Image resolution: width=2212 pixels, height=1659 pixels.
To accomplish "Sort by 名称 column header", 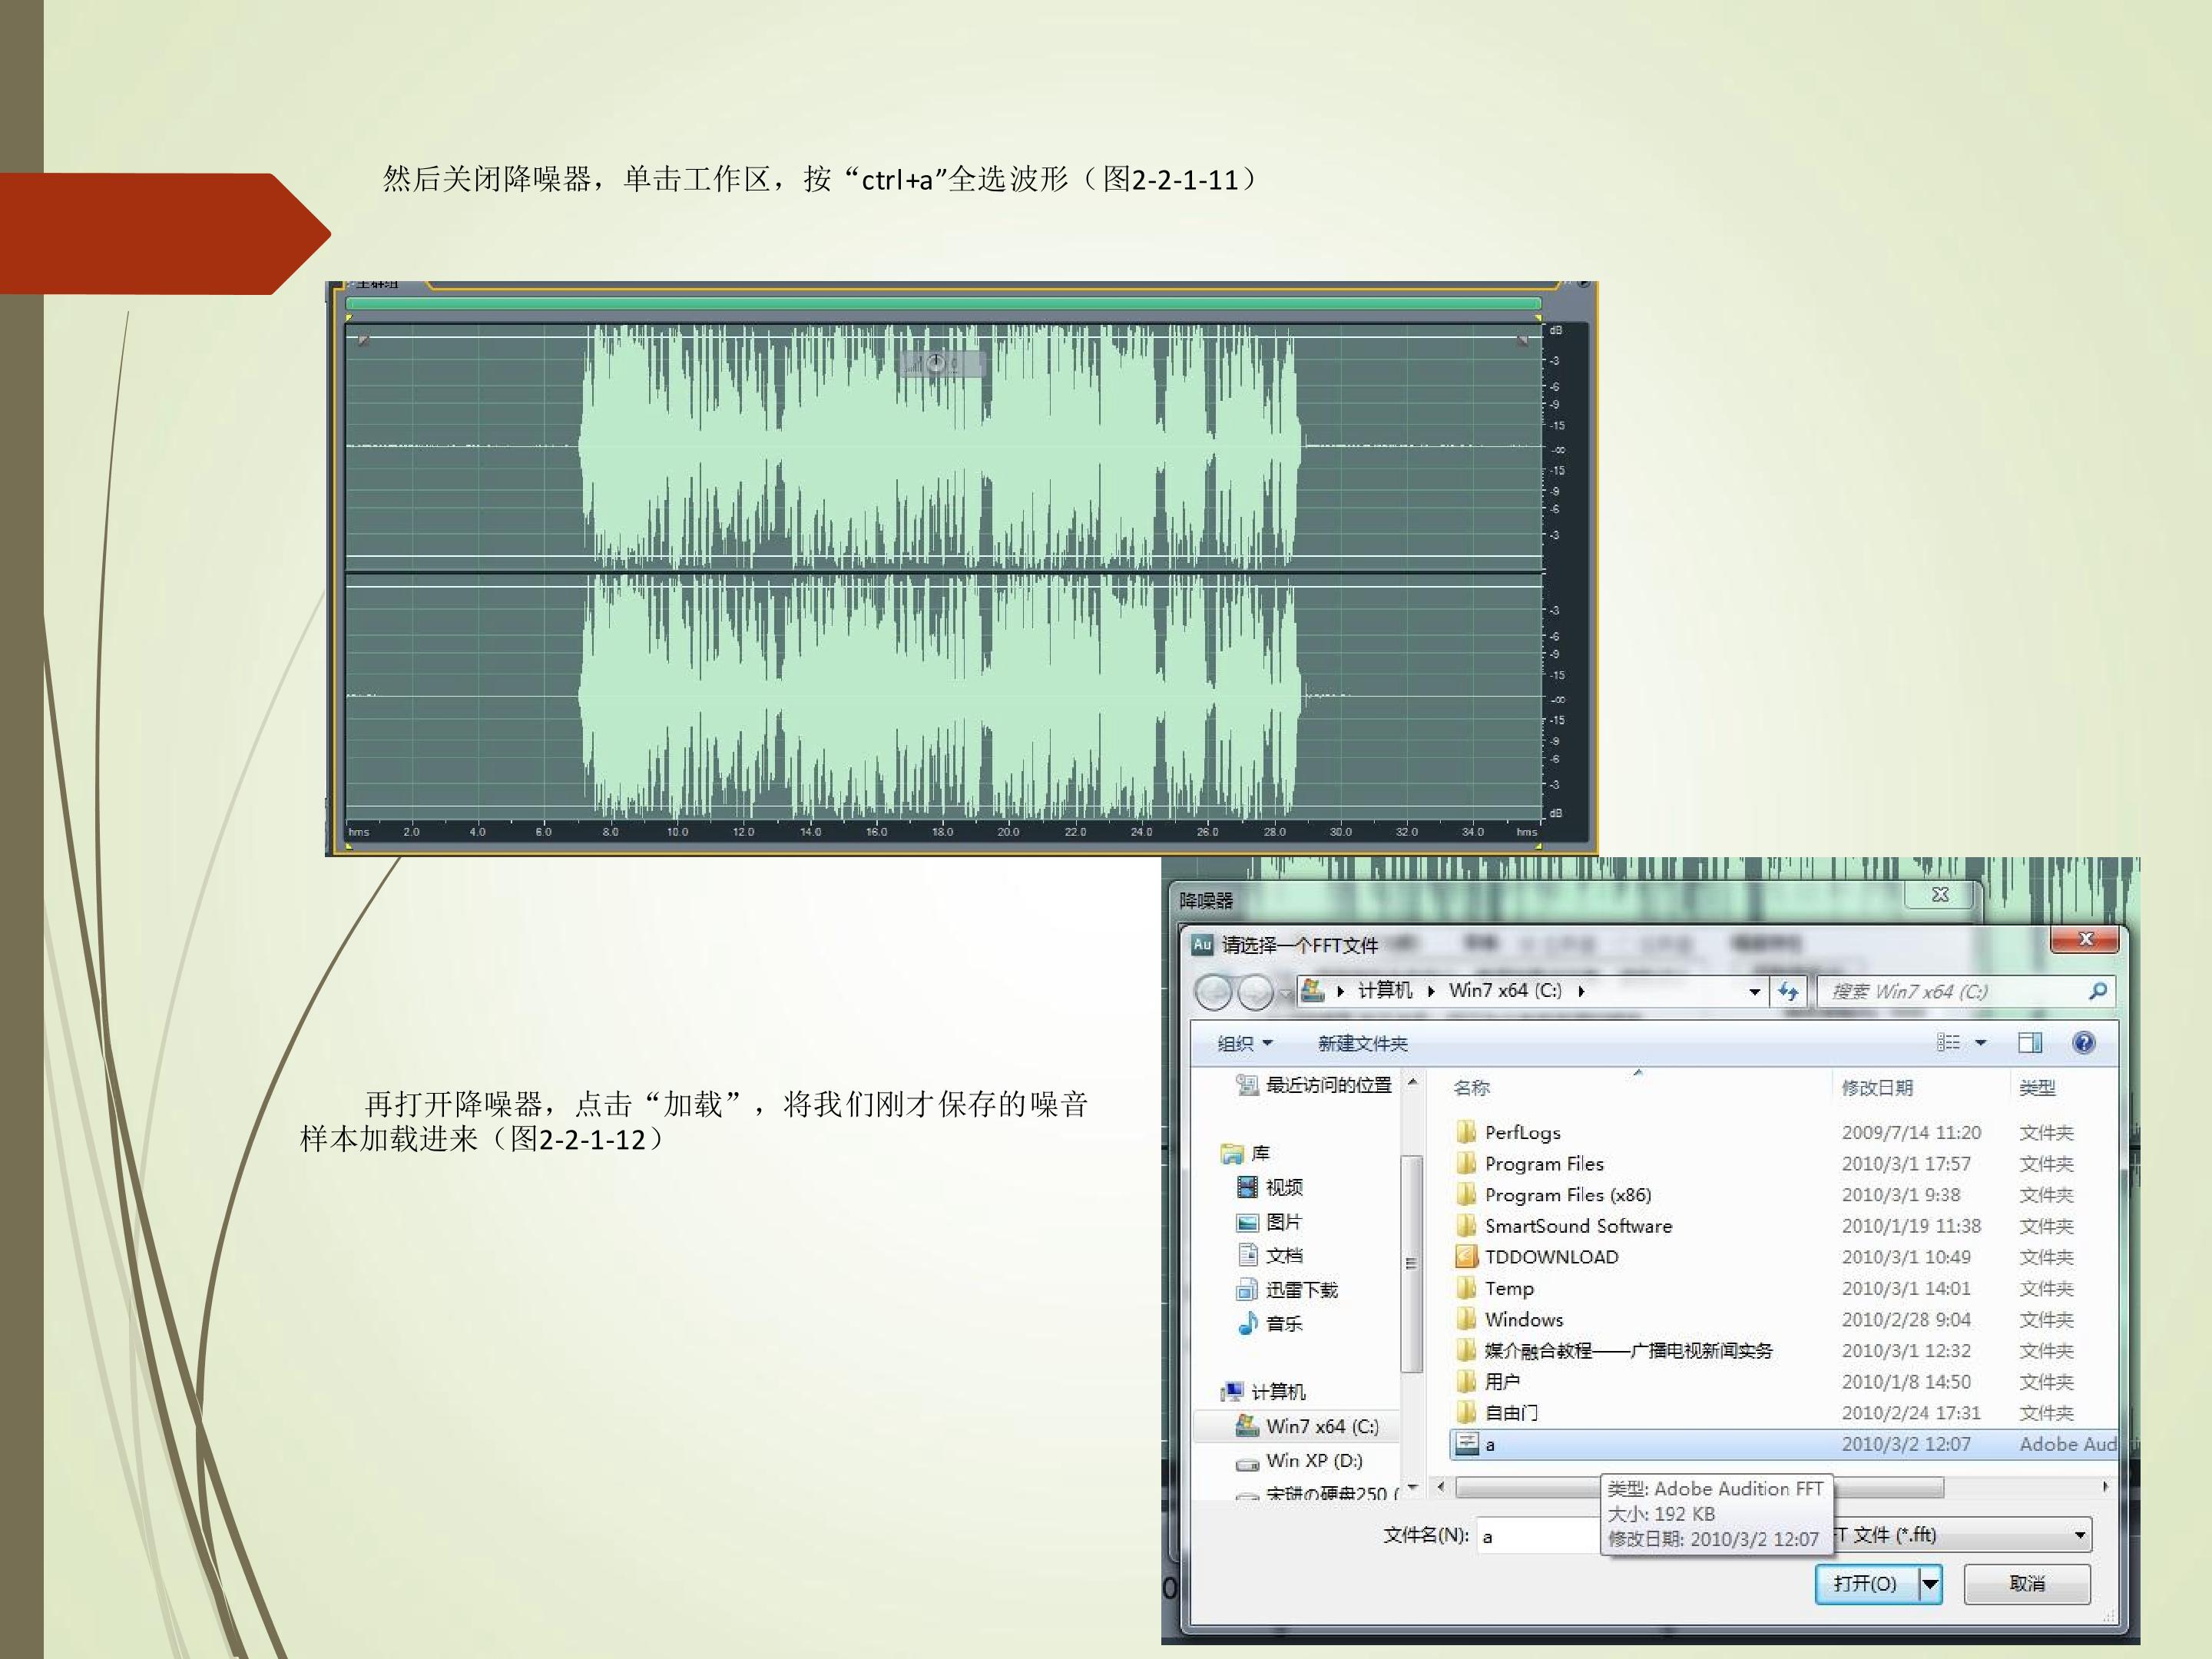I will 1471,1087.
